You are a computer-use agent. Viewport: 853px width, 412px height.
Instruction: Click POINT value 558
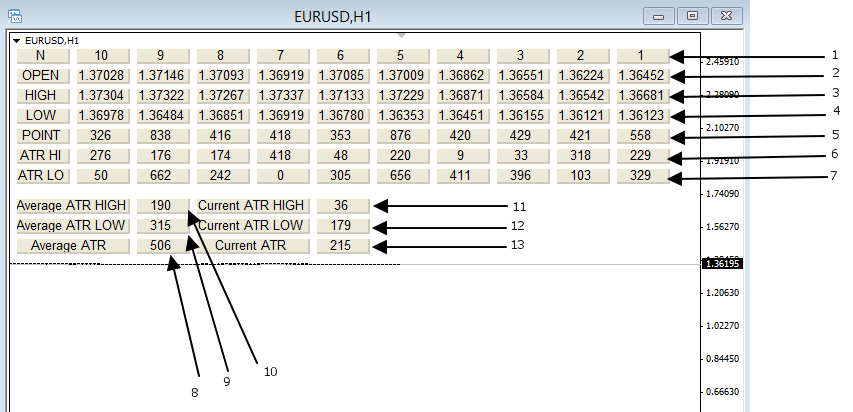tap(643, 136)
